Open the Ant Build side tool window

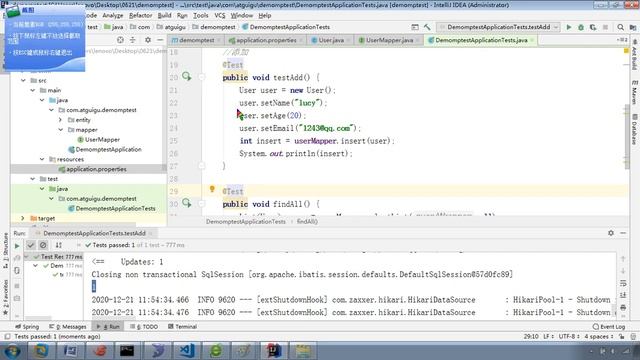tap(634, 55)
